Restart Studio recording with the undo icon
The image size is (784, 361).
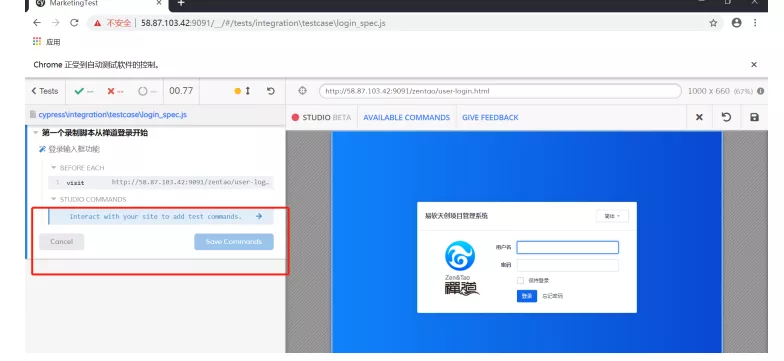click(726, 117)
